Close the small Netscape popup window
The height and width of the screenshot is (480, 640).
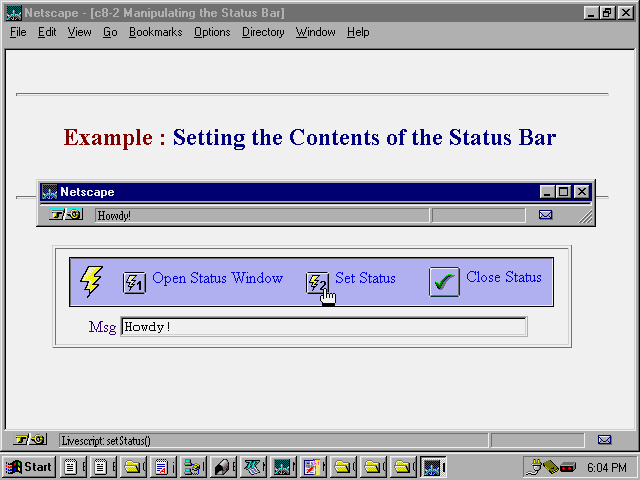pos(582,191)
